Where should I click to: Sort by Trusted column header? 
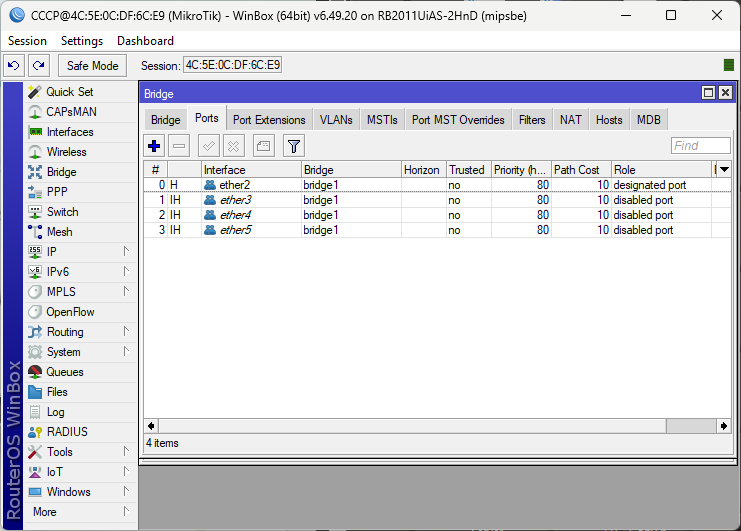point(469,170)
